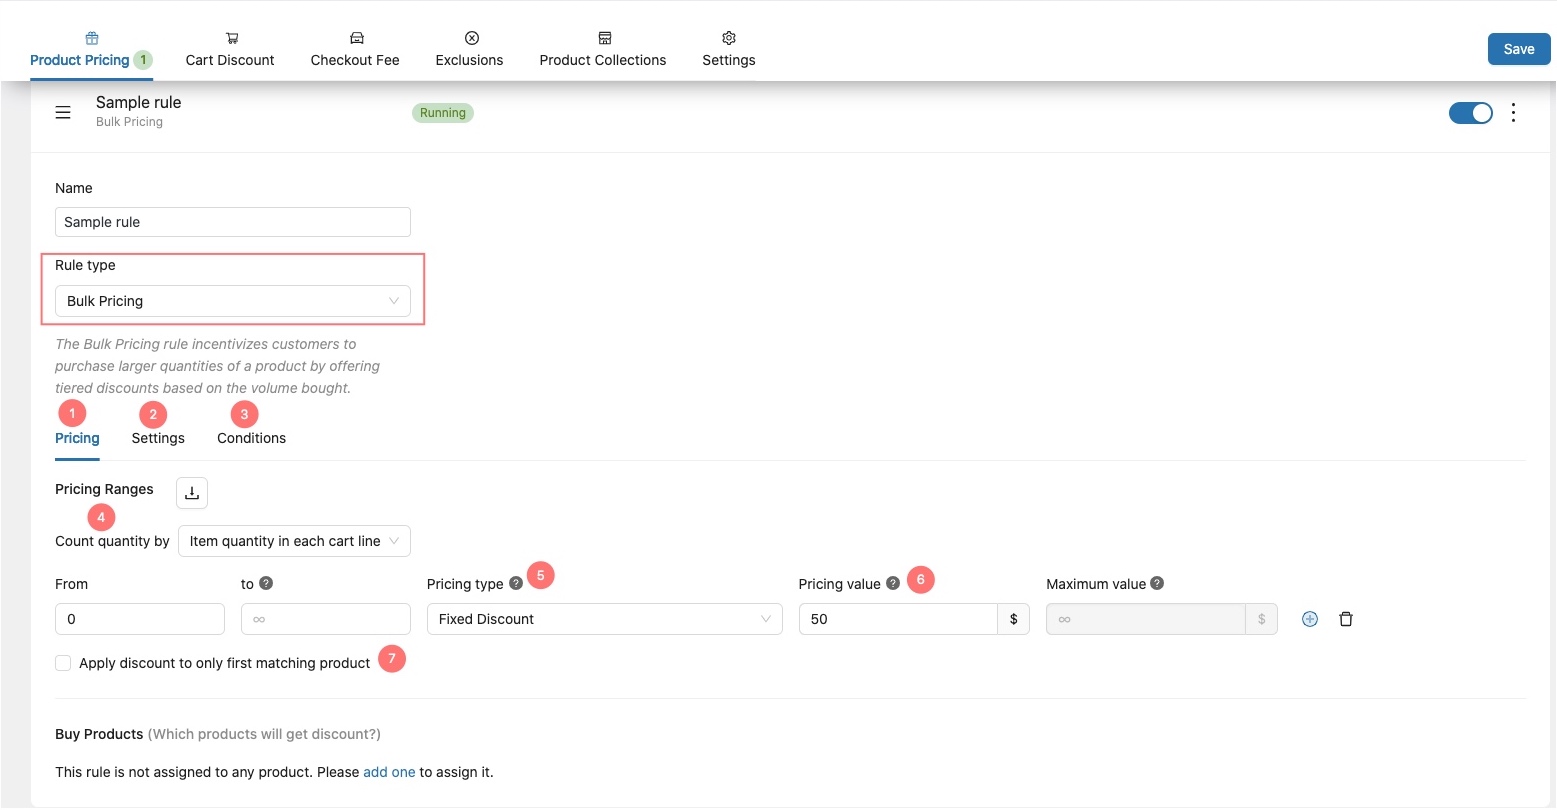Click the help icon beside Pricing value
Image resolution: width=1557 pixels, height=810 pixels.
[x=893, y=583]
